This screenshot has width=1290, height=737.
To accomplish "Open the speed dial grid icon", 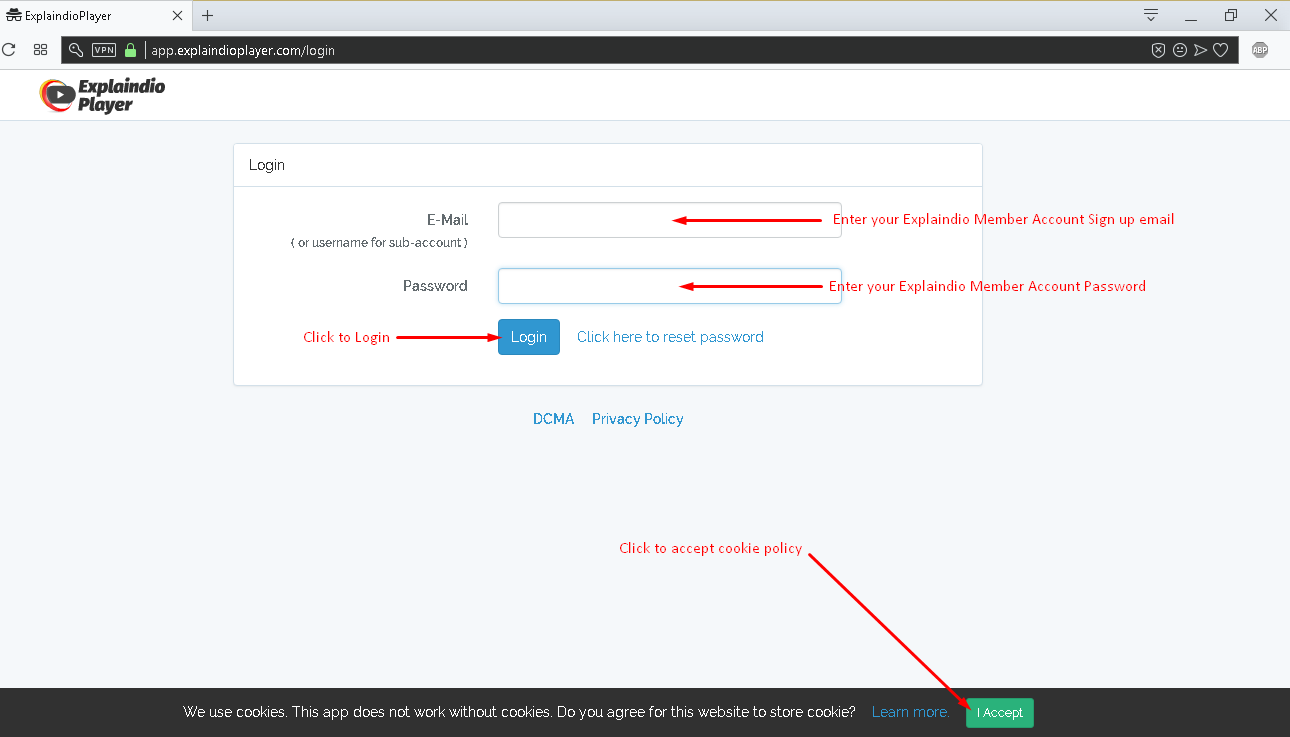I will pos(41,49).
